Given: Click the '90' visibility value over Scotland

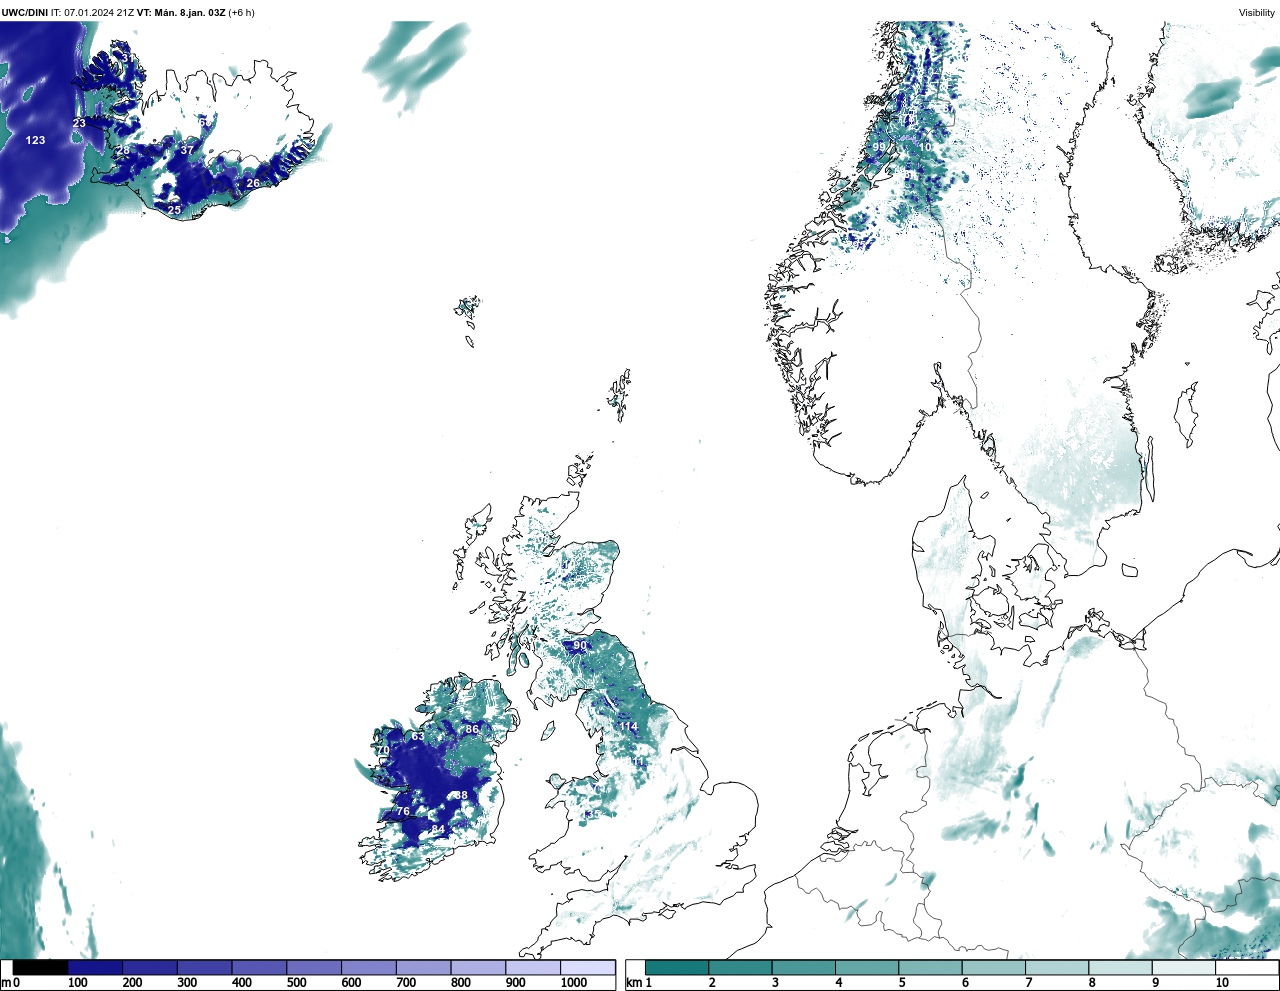Looking at the screenshot, I should pyautogui.click(x=580, y=645).
